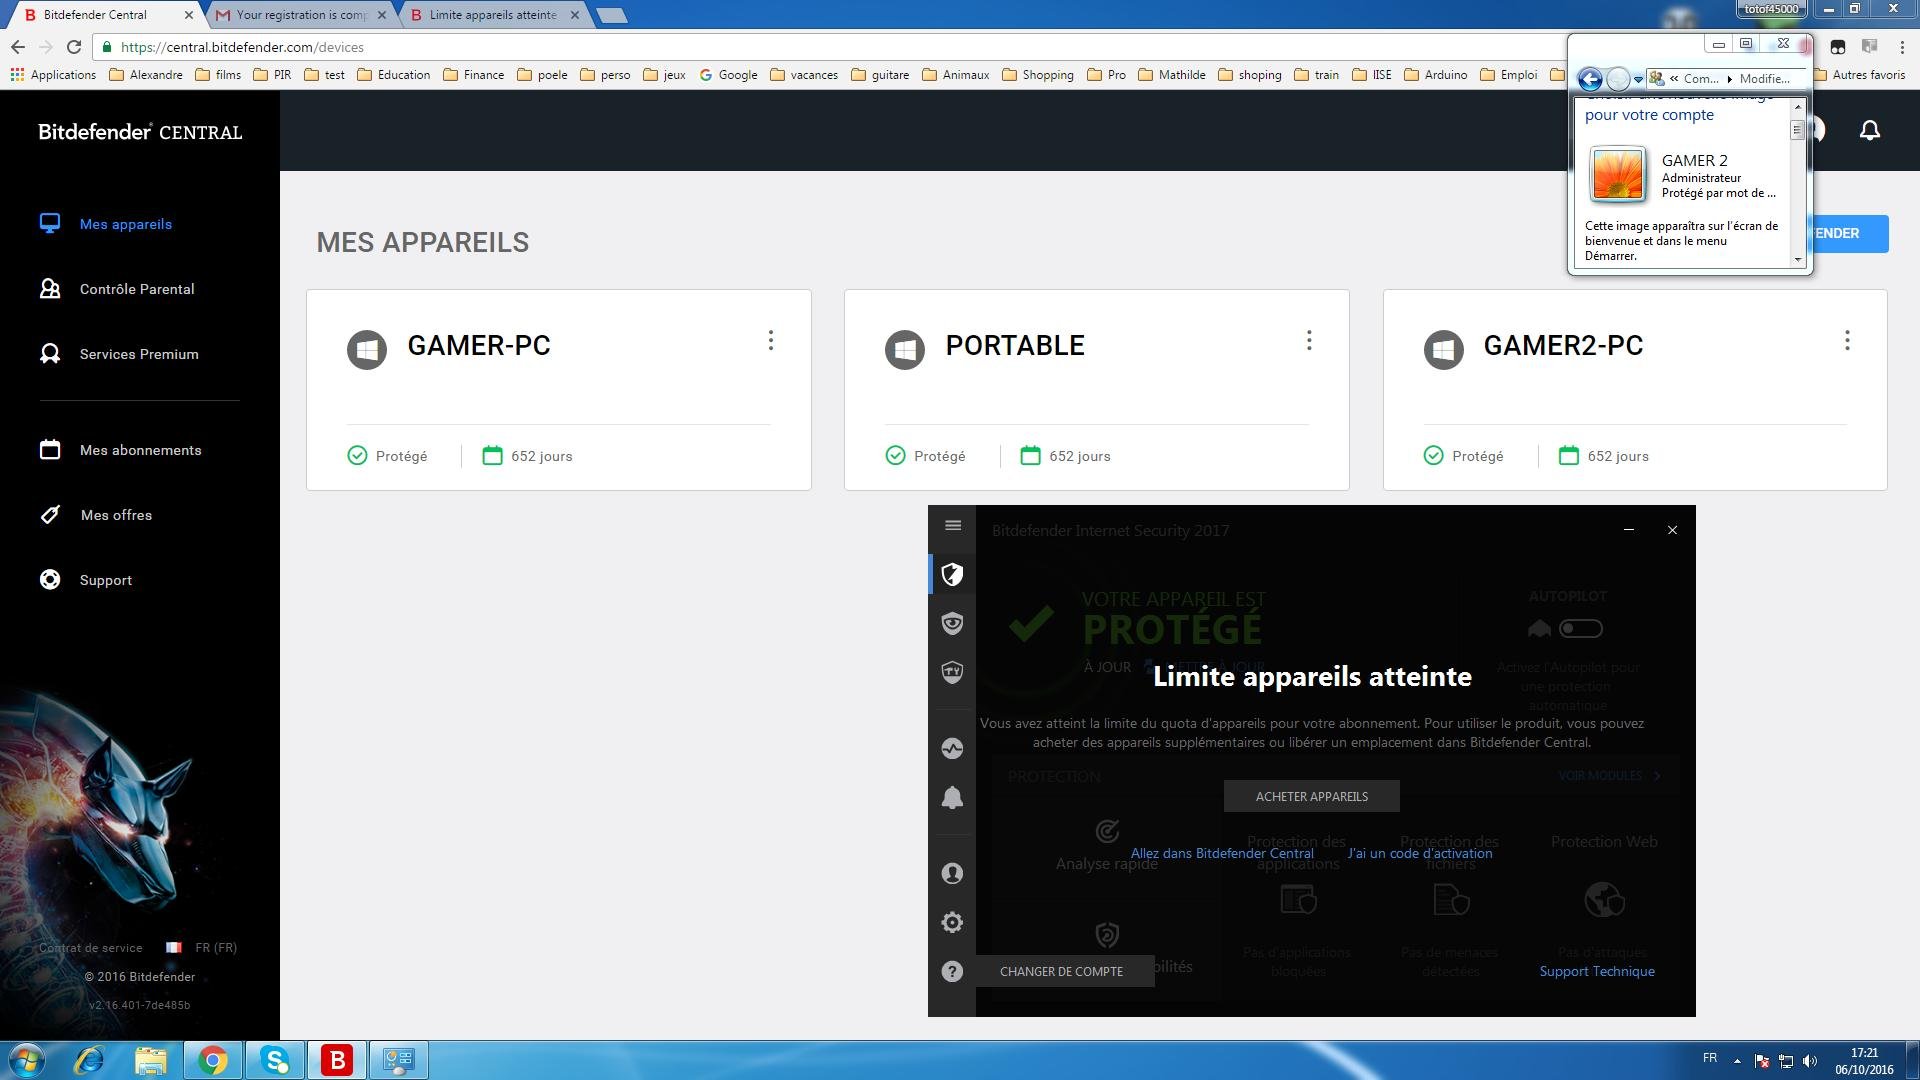Click J'ai un code d'activation link
Screen dimensions: 1920x1080
pyautogui.click(x=1419, y=853)
